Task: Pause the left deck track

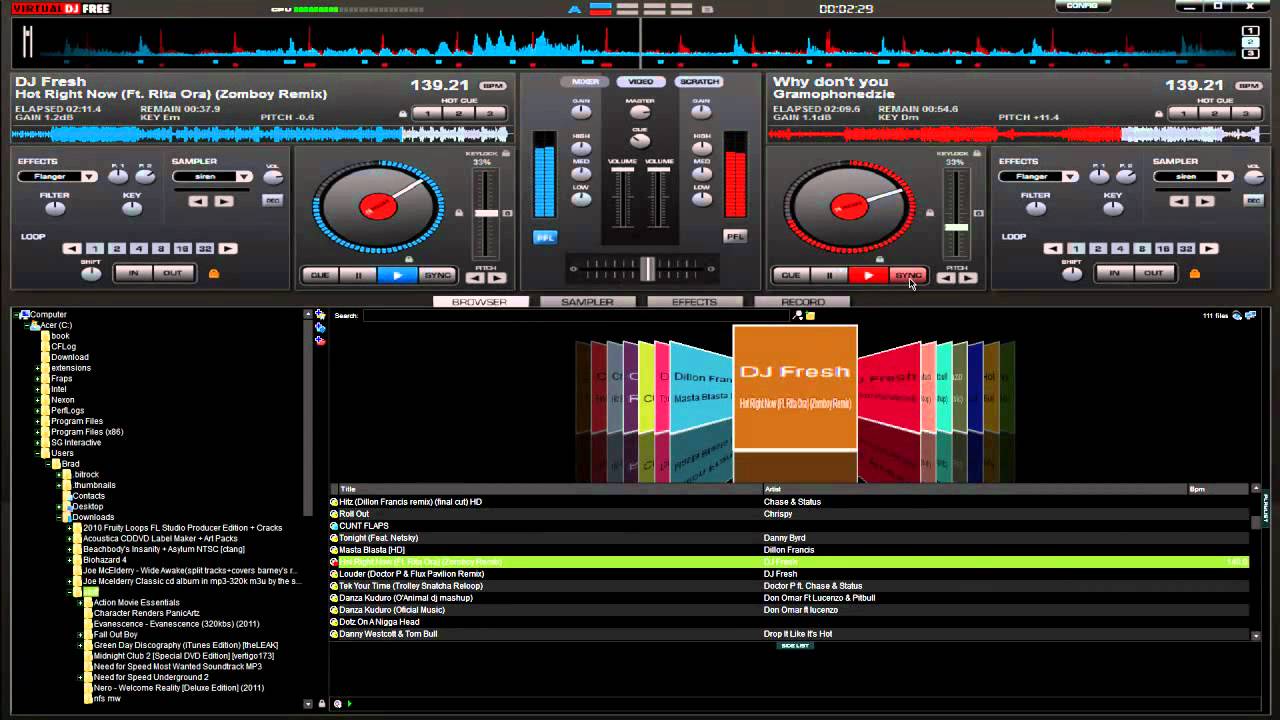Action: (x=357, y=275)
